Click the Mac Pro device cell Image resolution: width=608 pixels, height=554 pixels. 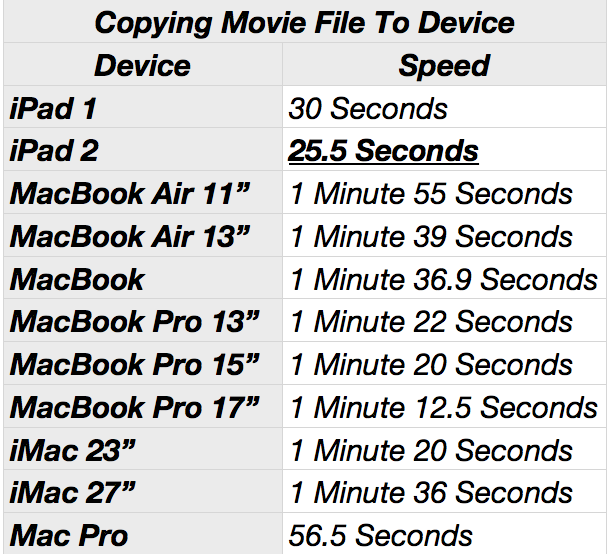click(x=68, y=536)
